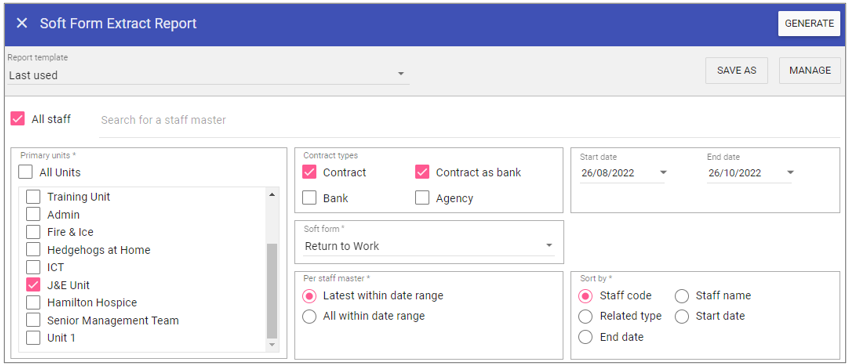Tick the All Units checkbox
Viewport: 851px width, 364px height.
coord(25,173)
